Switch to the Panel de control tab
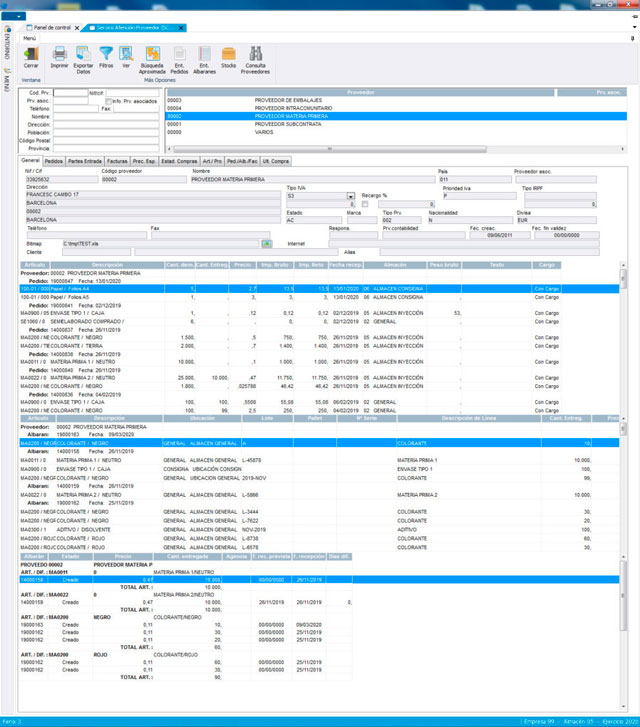 pyautogui.click(x=52, y=28)
